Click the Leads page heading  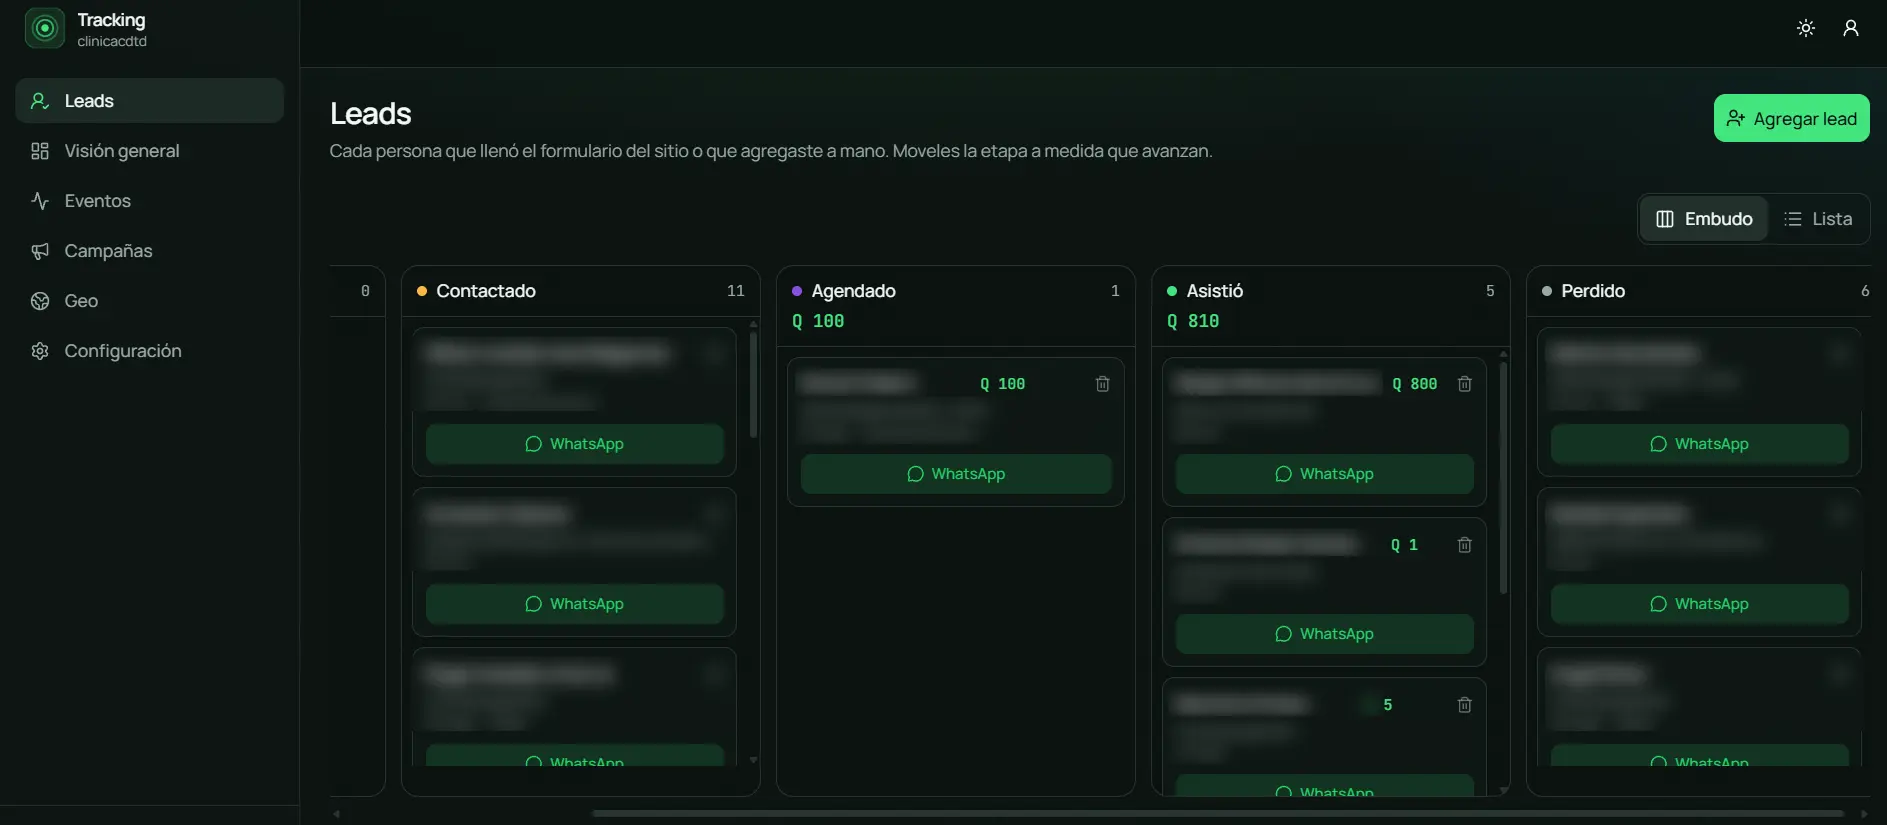[370, 114]
